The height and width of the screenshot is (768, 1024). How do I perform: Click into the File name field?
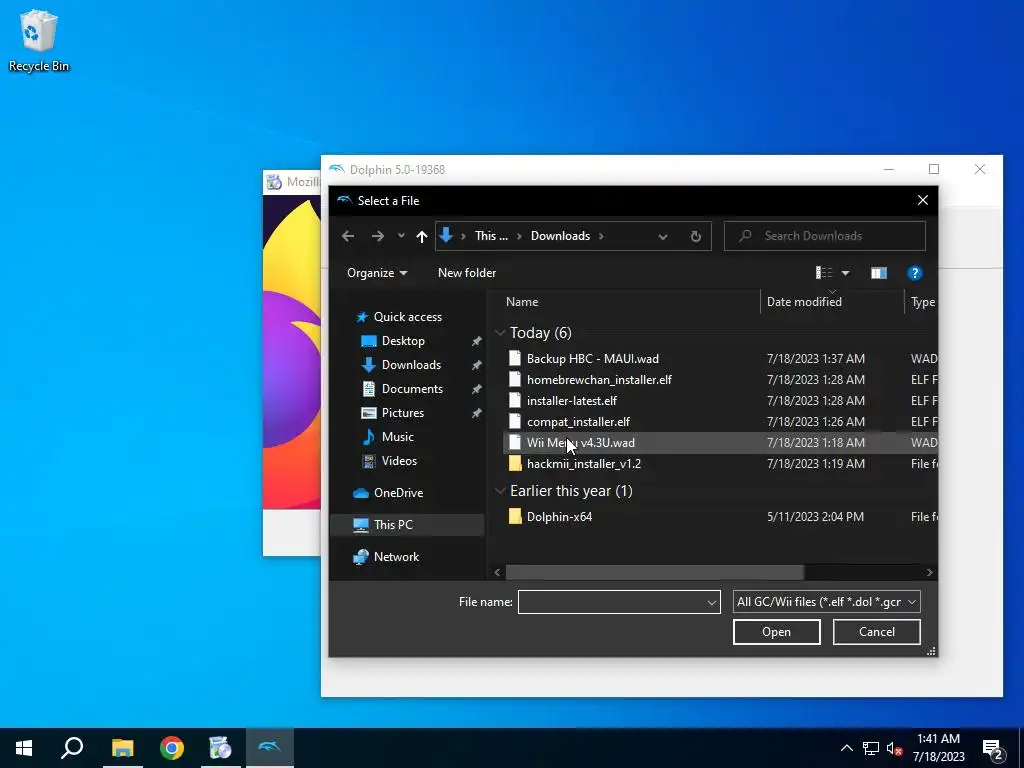pyautogui.click(x=611, y=602)
